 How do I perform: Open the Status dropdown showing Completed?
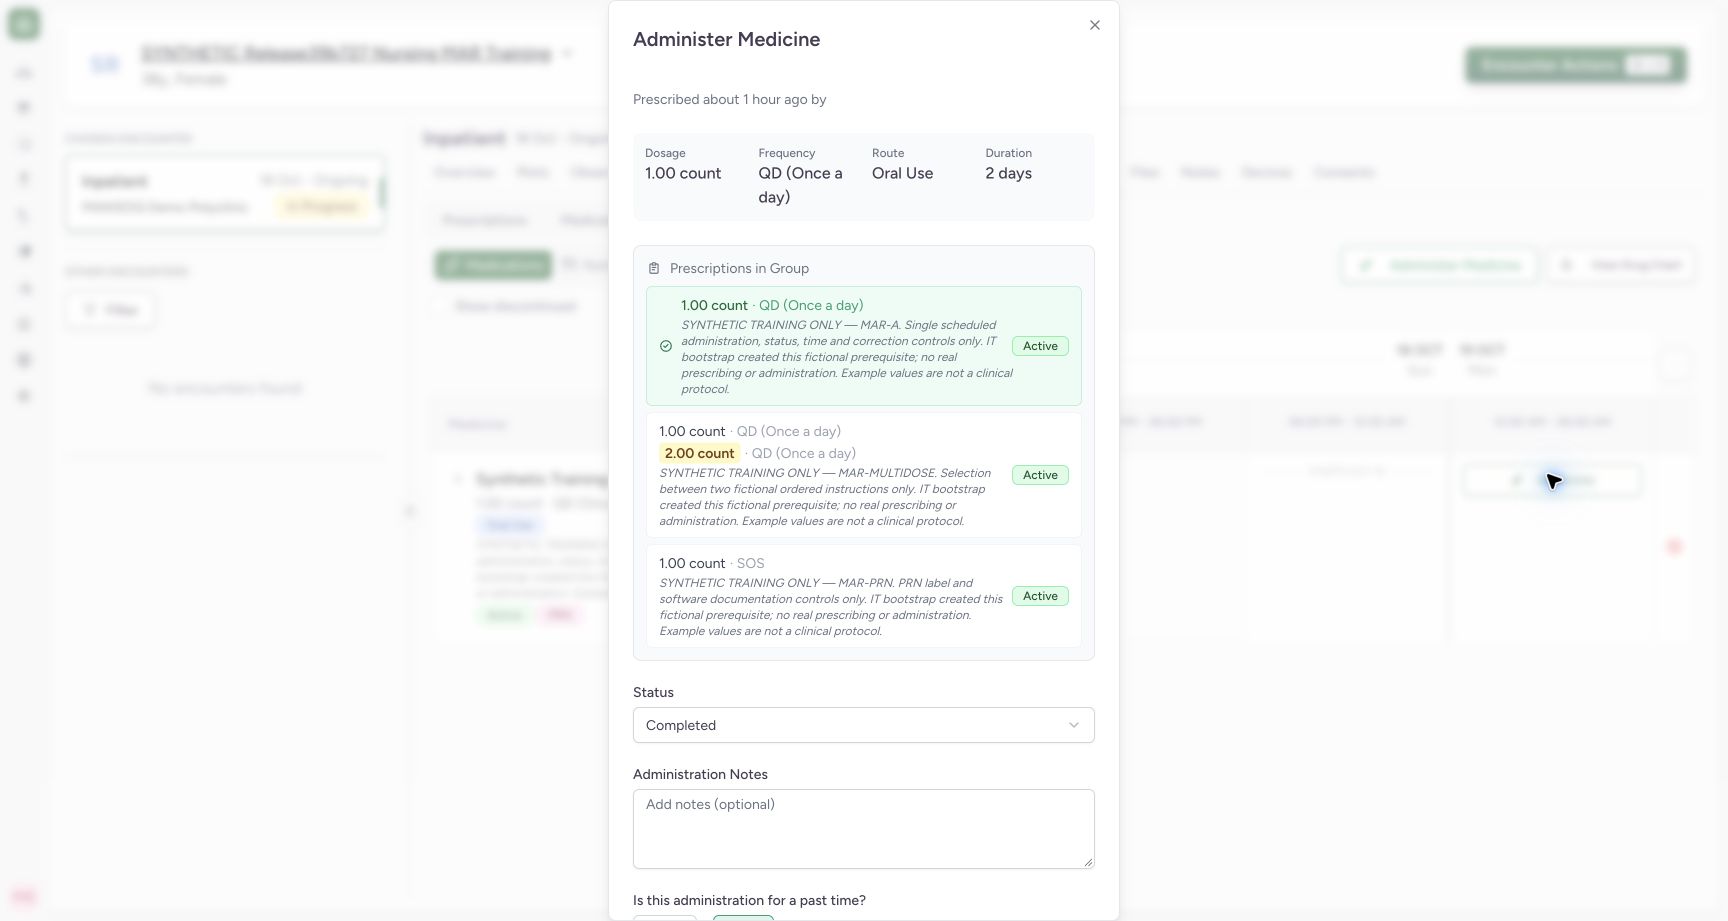pyautogui.click(x=864, y=725)
